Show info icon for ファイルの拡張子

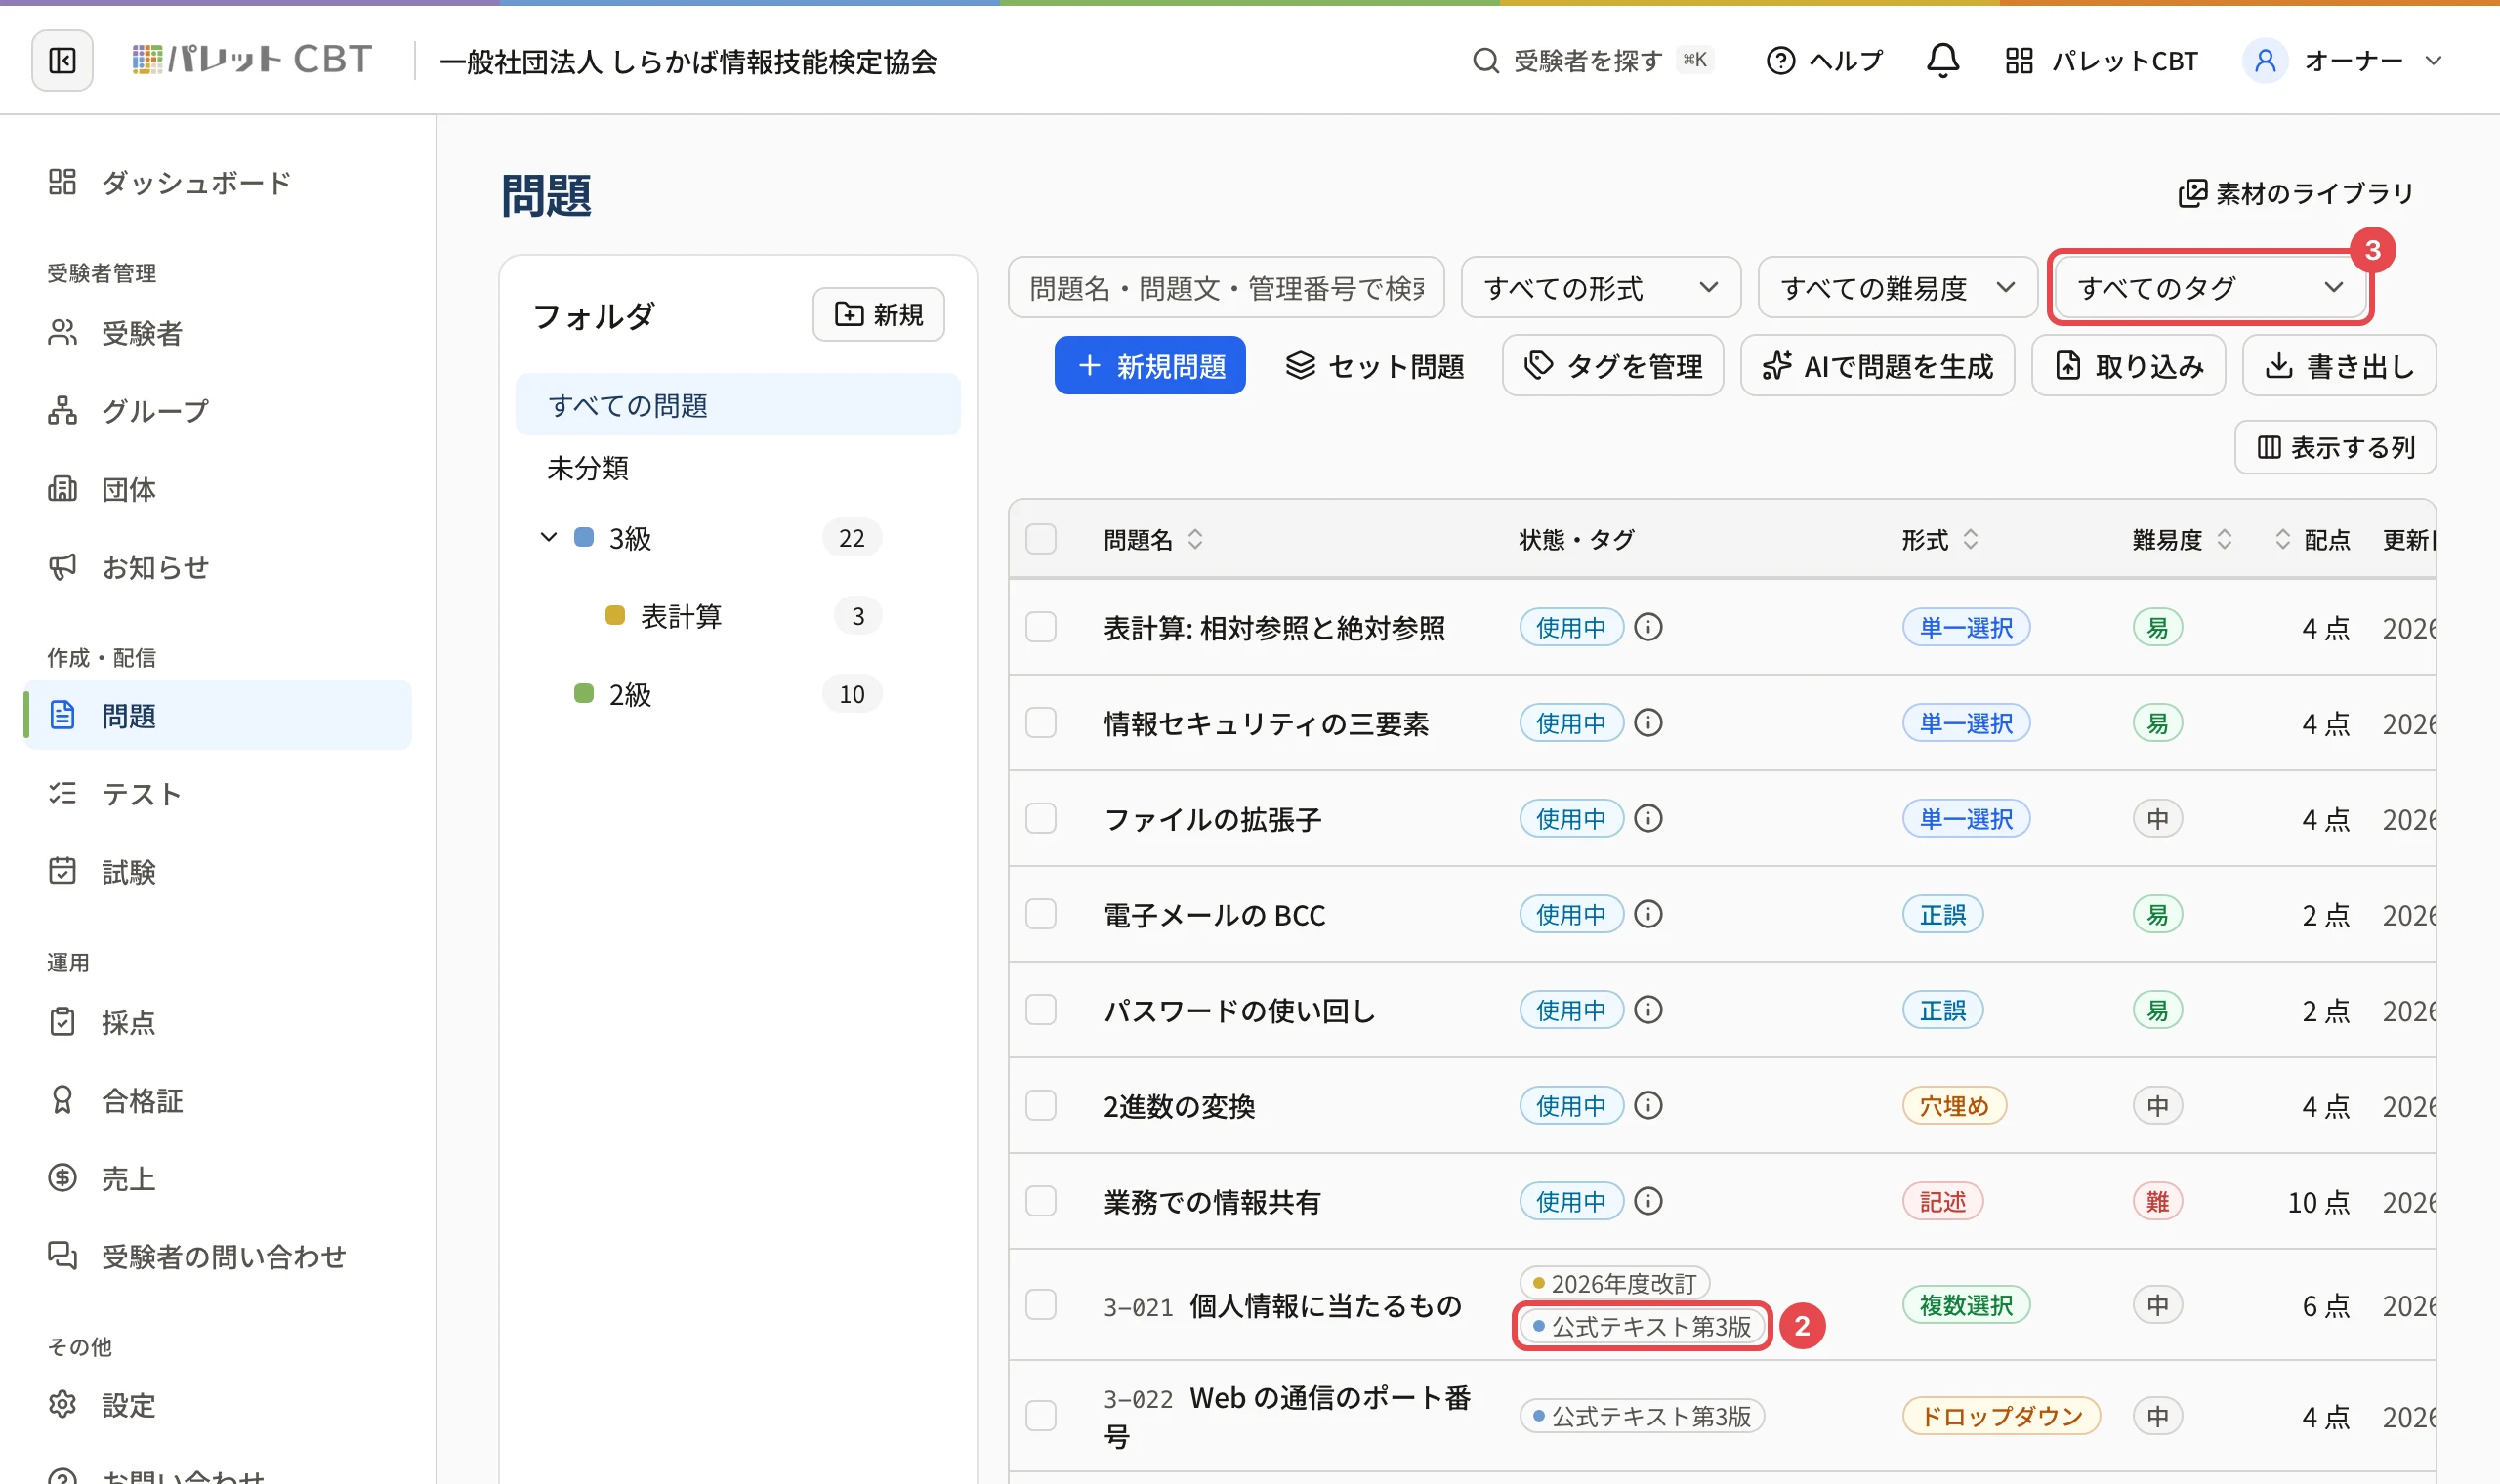click(x=1648, y=818)
